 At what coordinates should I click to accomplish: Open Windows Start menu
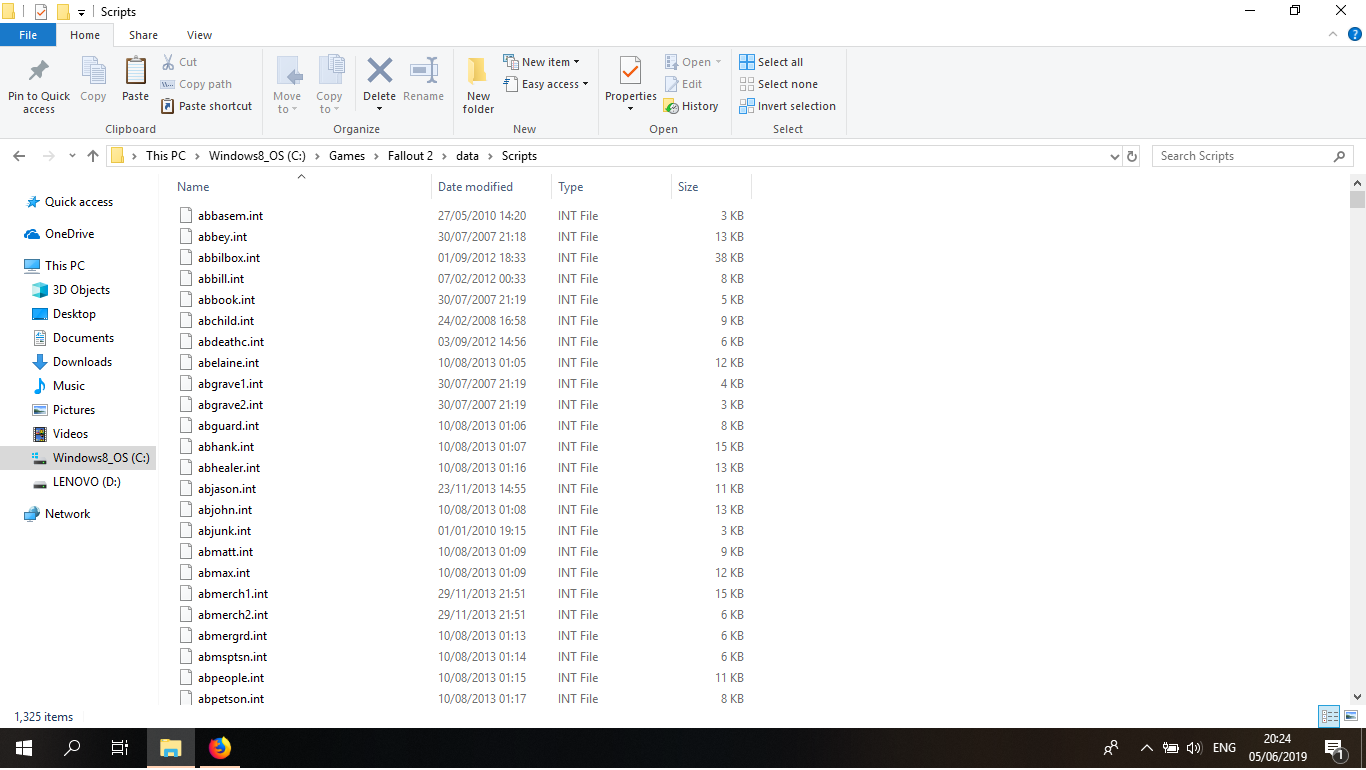coord(24,748)
